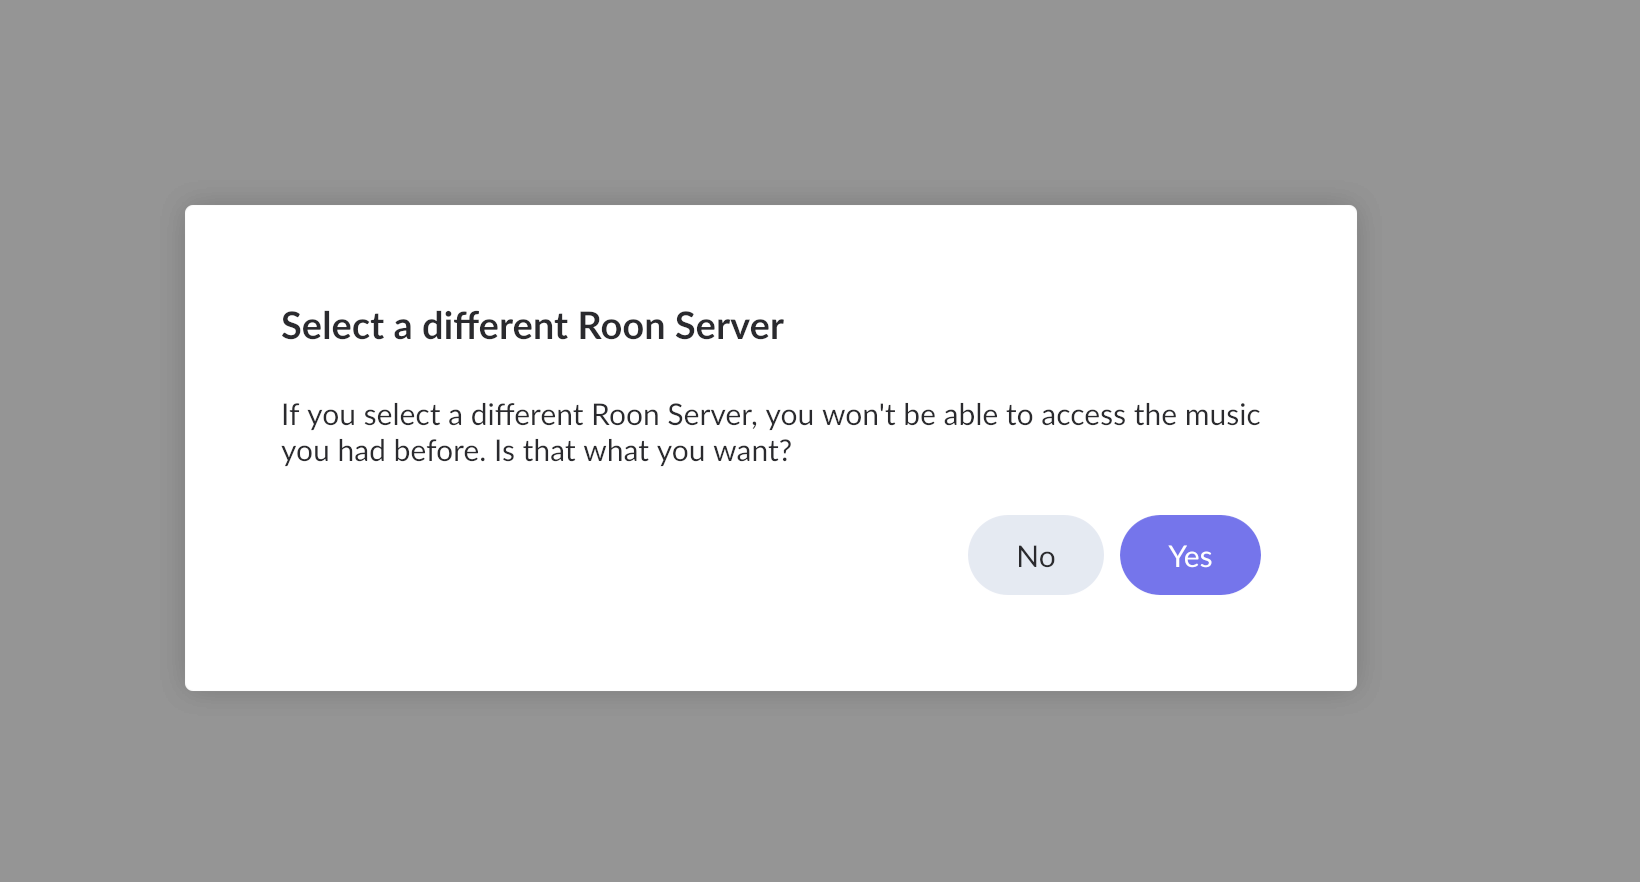
Task: Click the dimmed backdrop right of the dialog
Action: pyautogui.click(x=1500, y=450)
